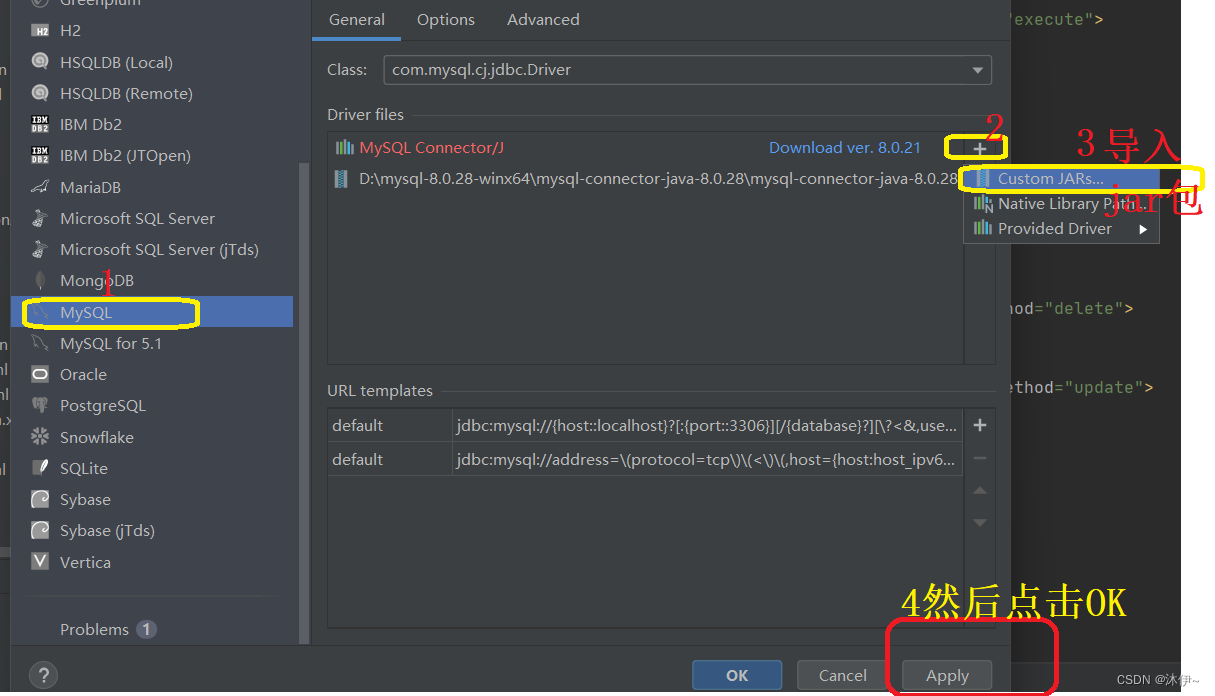Image resolution: width=1215 pixels, height=696 pixels.
Task: Click Download ver. 8.0.21 link
Action: pos(845,147)
